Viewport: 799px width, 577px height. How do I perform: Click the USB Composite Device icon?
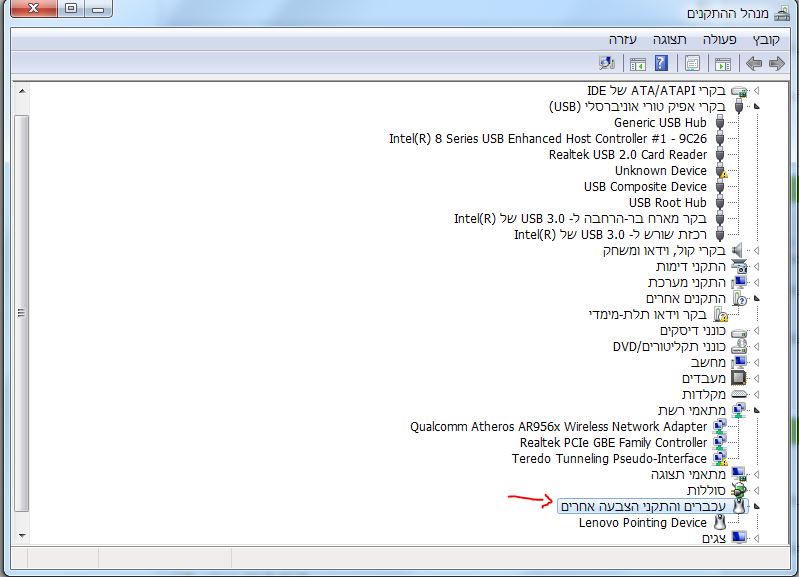point(720,187)
